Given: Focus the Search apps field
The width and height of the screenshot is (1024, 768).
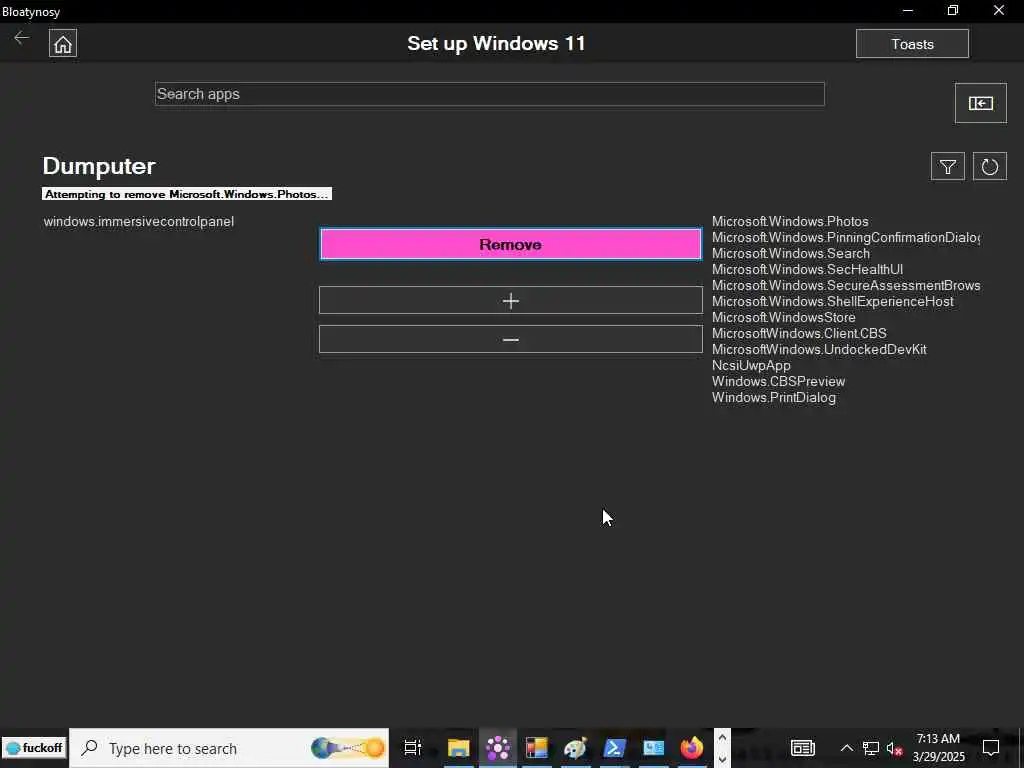Looking at the screenshot, I should click(490, 94).
